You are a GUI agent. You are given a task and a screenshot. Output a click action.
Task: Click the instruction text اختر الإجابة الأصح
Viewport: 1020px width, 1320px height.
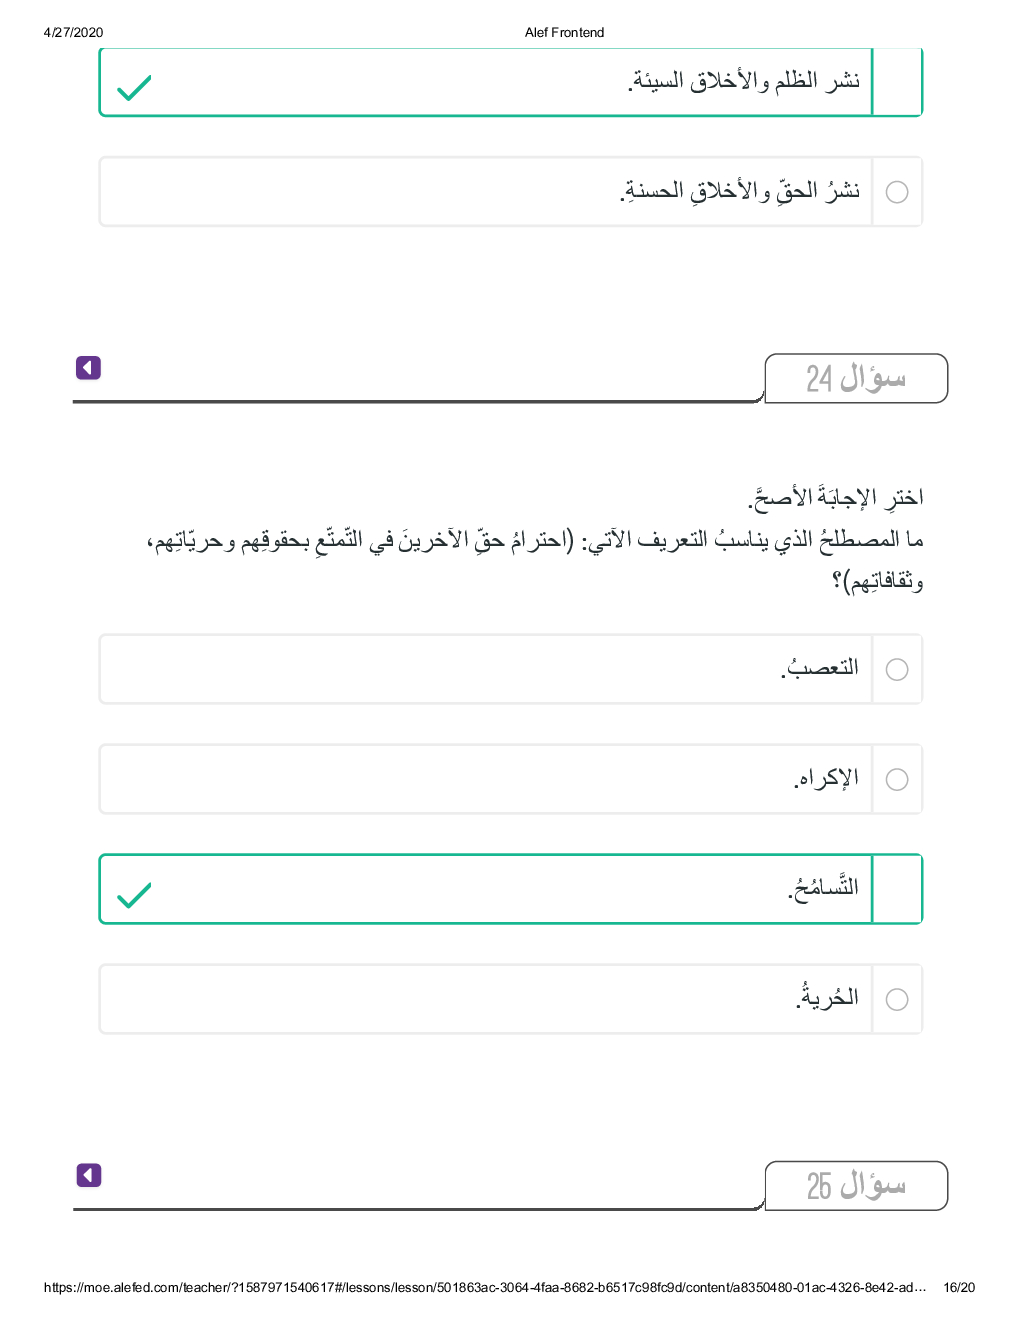click(x=836, y=497)
